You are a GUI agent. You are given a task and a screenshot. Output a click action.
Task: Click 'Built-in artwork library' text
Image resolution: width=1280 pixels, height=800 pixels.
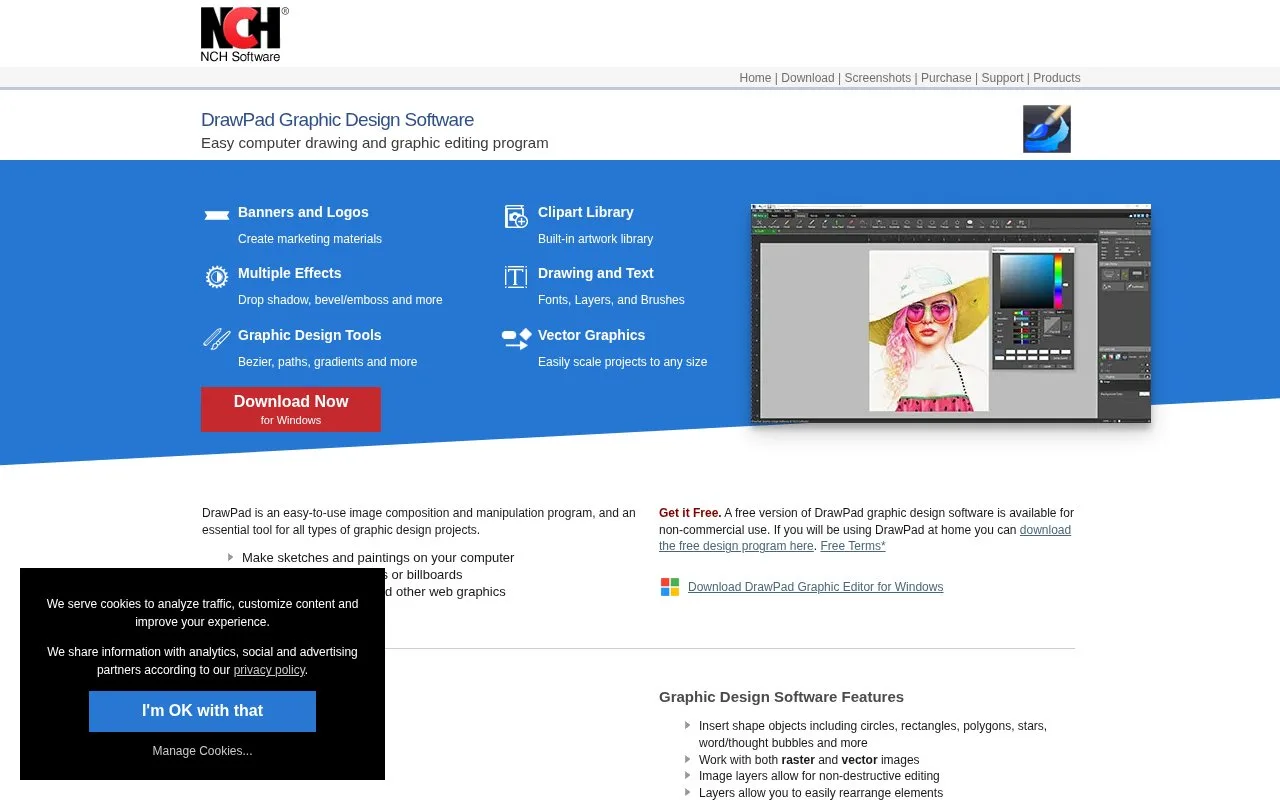[x=595, y=239]
